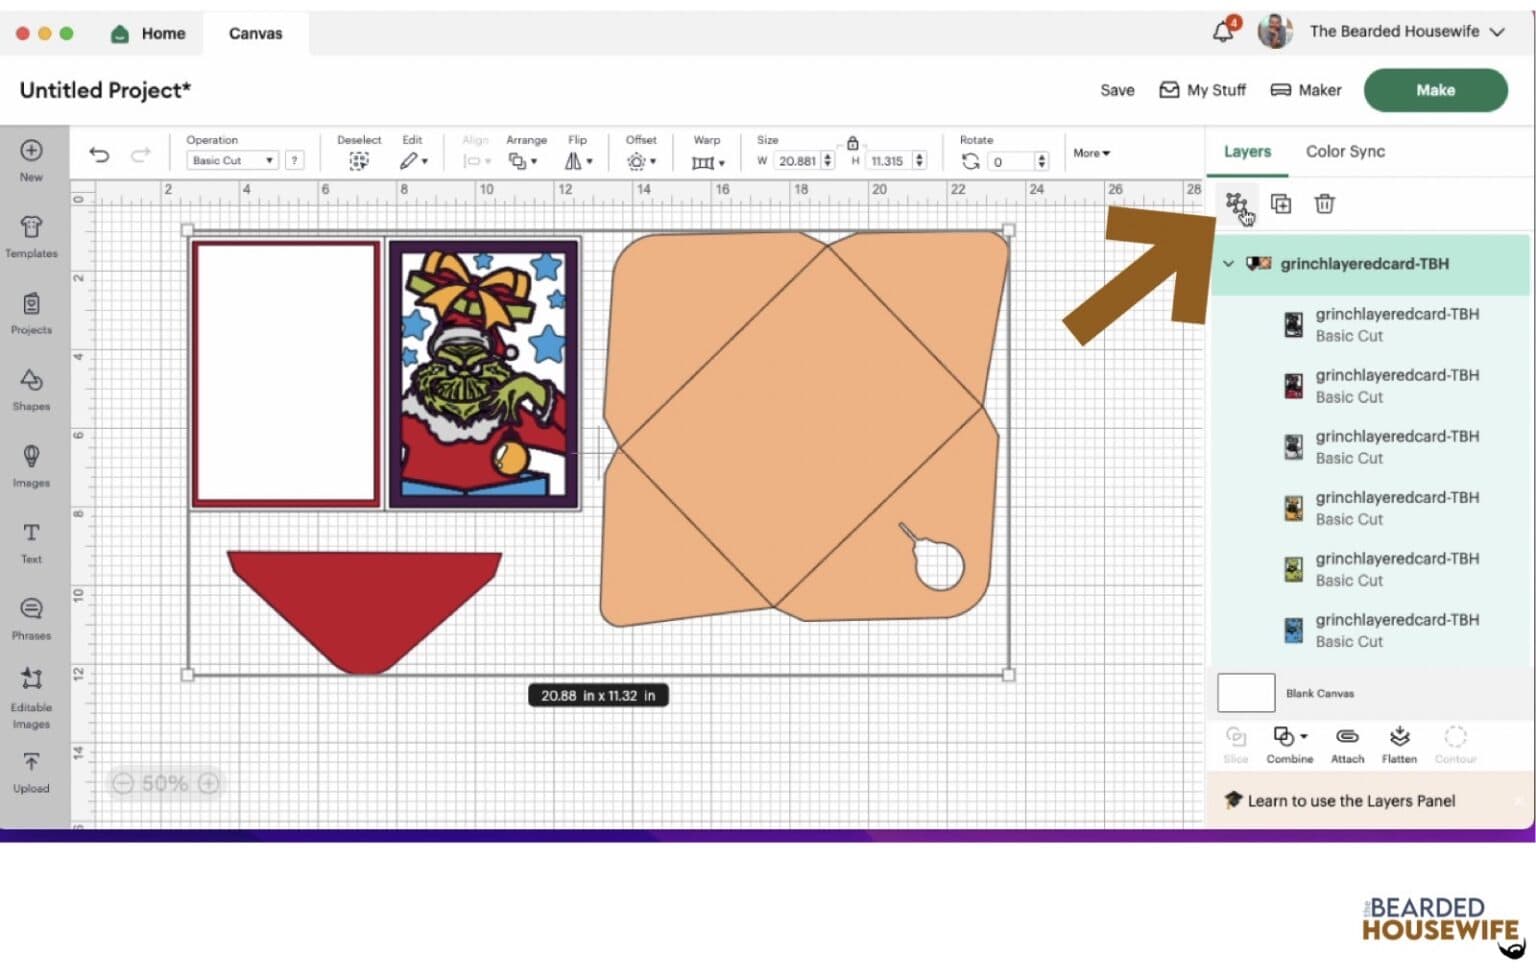
Task: Click the Duplicate layer icon
Action: pyautogui.click(x=1280, y=204)
